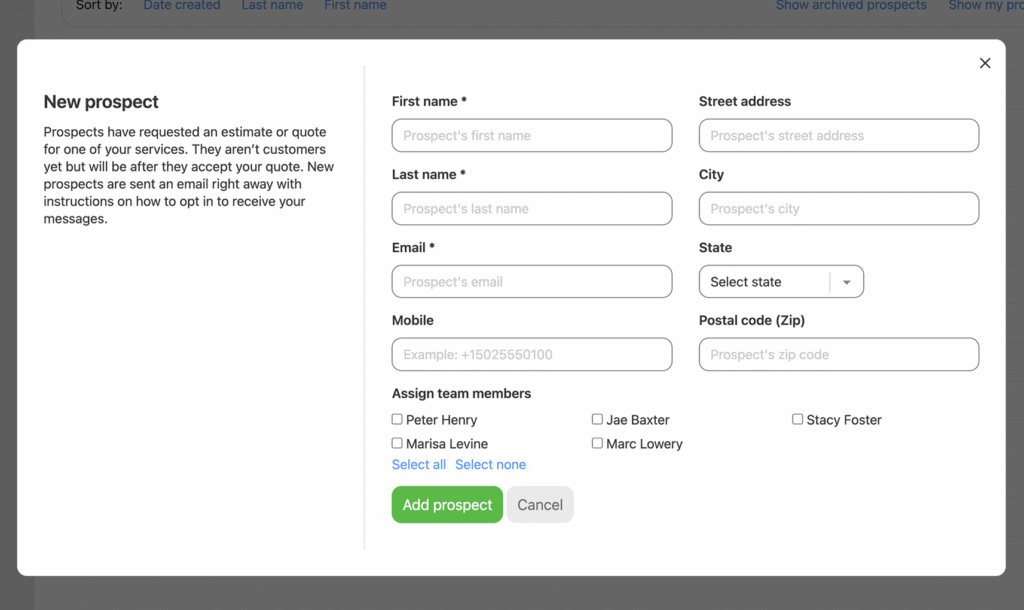The height and width of the screenshot is (610, 1024).
Task: Open the Select state combo box
Action: point(765,282)
